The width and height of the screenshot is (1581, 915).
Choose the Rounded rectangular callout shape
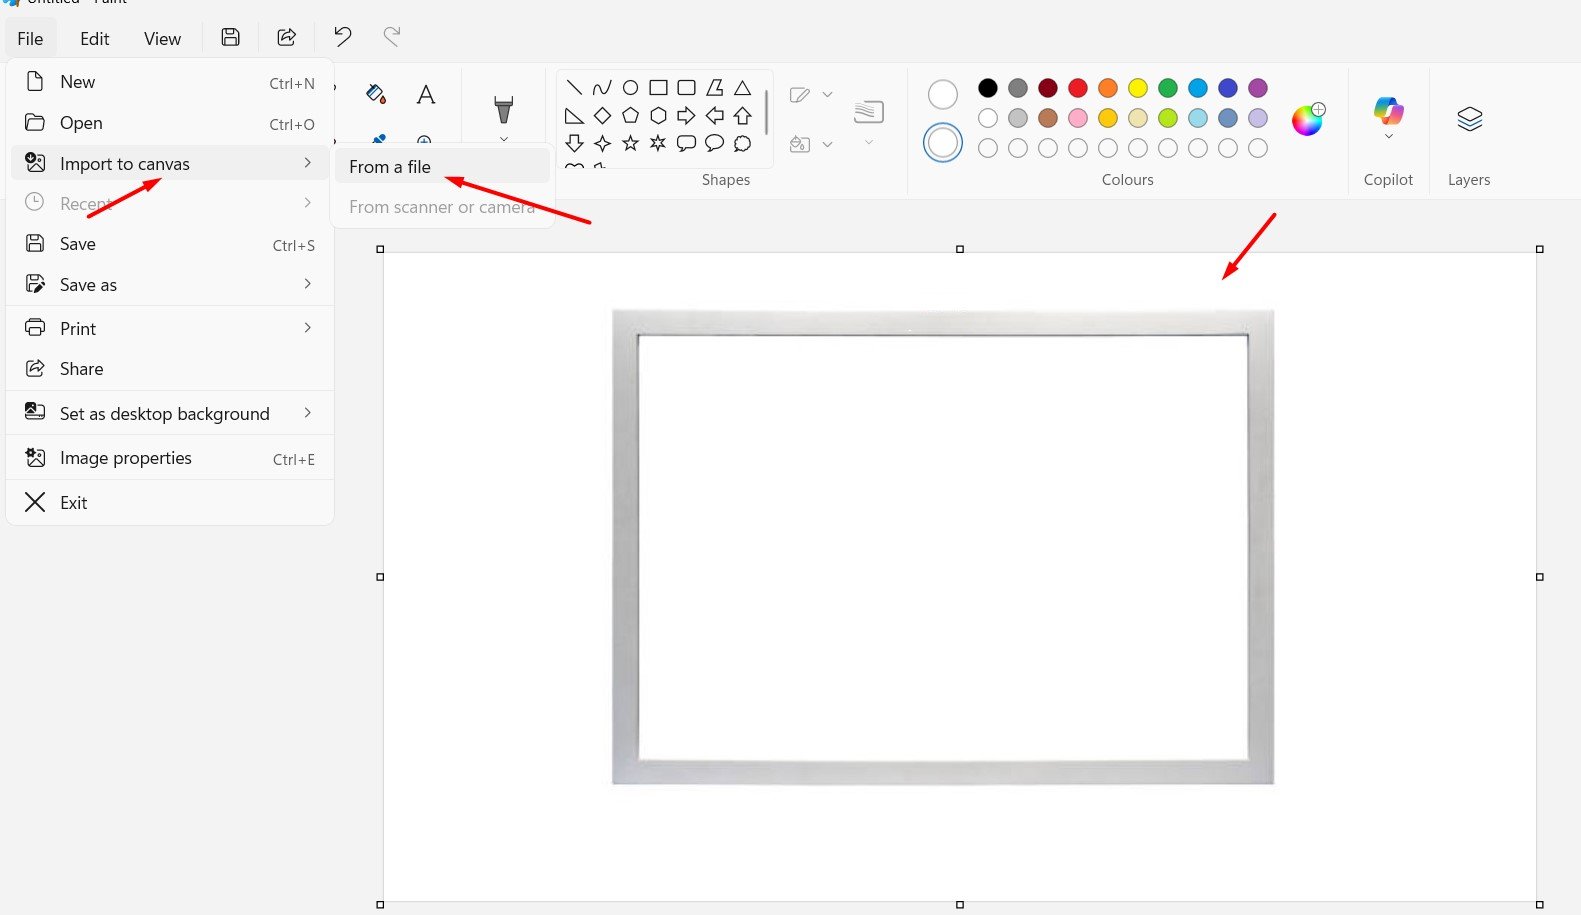[x=686, y=143]
